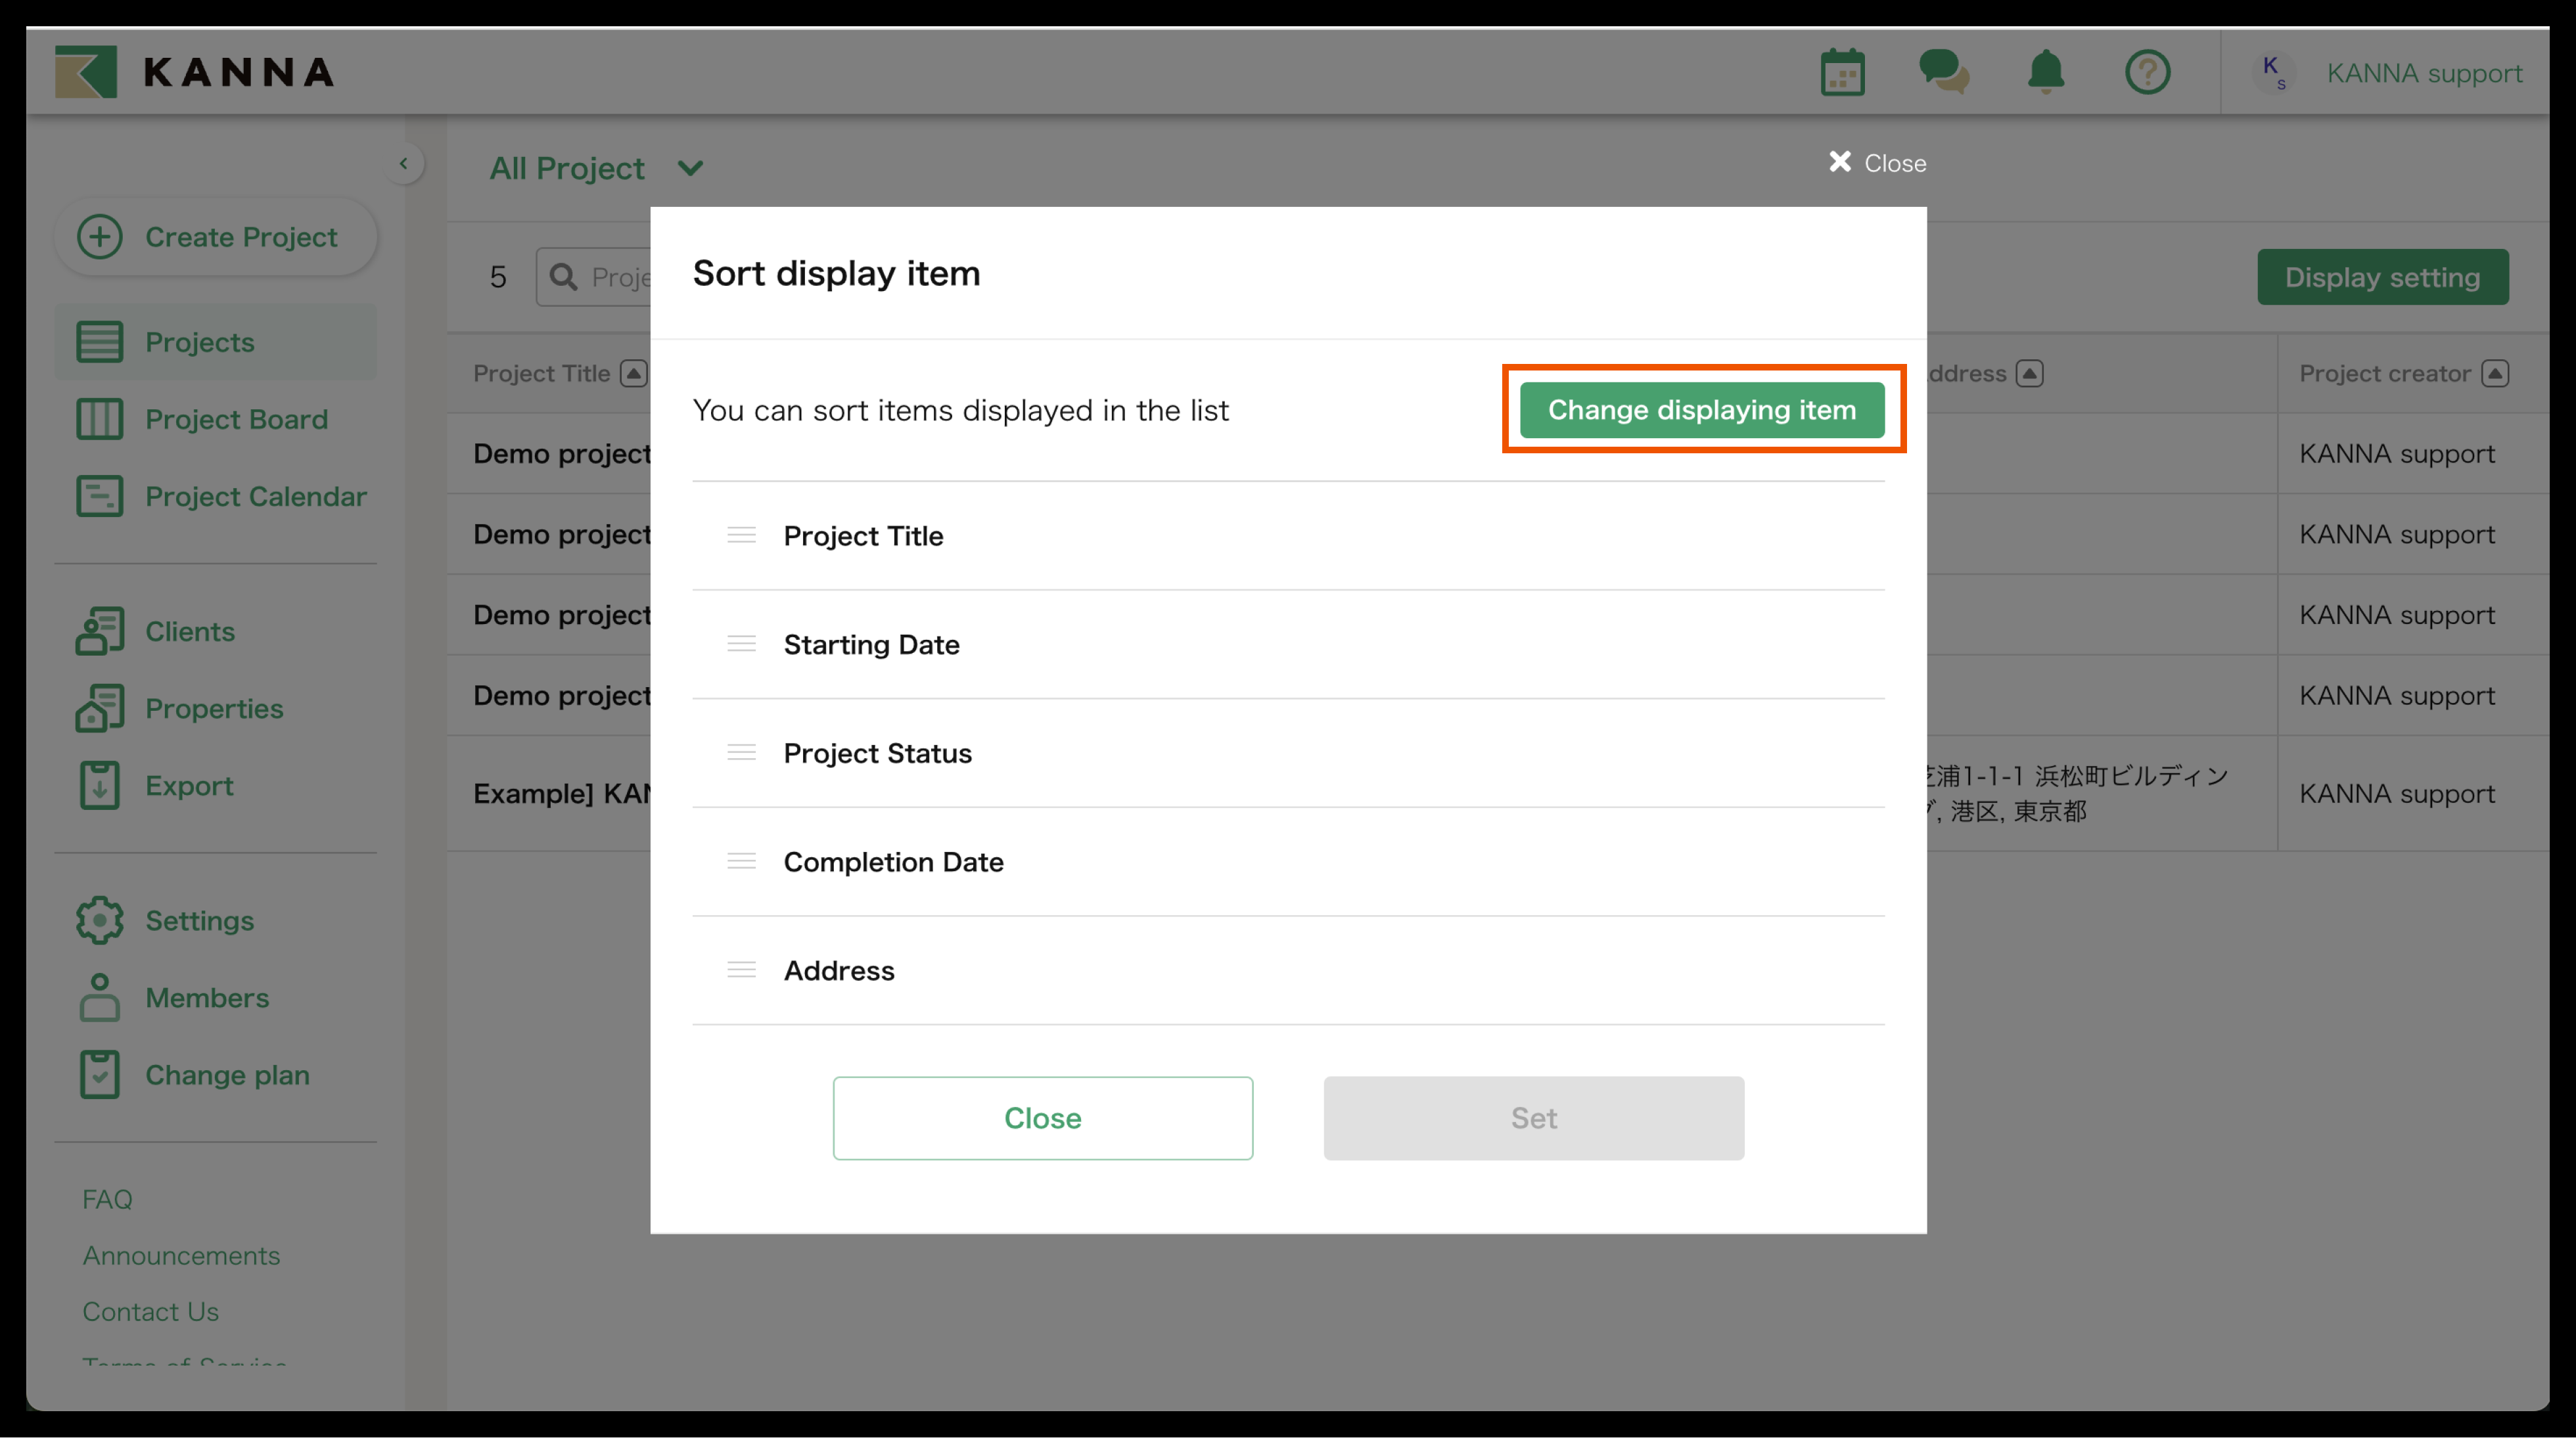The image size is (2576, 1438).
Task: Toggle sort arrow on Project Title column
Action: 633,373
